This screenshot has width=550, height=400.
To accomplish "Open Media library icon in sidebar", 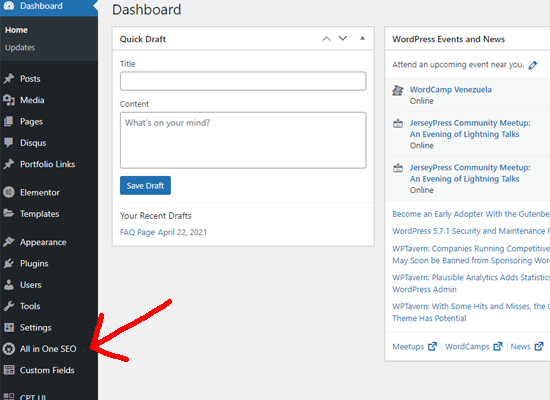I will pyautogui.click(x=9, y=100).
